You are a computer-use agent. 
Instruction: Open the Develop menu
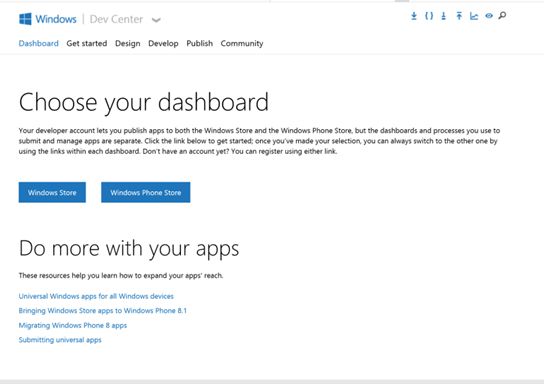(163, 44)
